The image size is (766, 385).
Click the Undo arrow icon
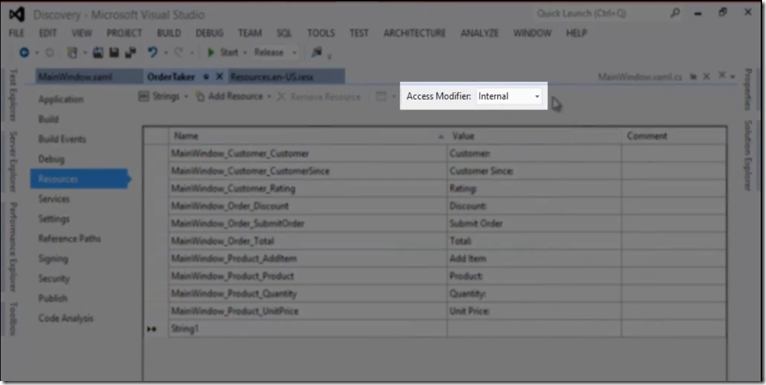(153, 52)
